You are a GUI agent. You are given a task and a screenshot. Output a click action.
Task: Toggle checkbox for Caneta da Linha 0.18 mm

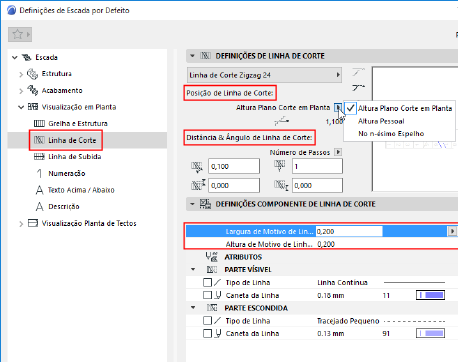(x=207, y=295)
